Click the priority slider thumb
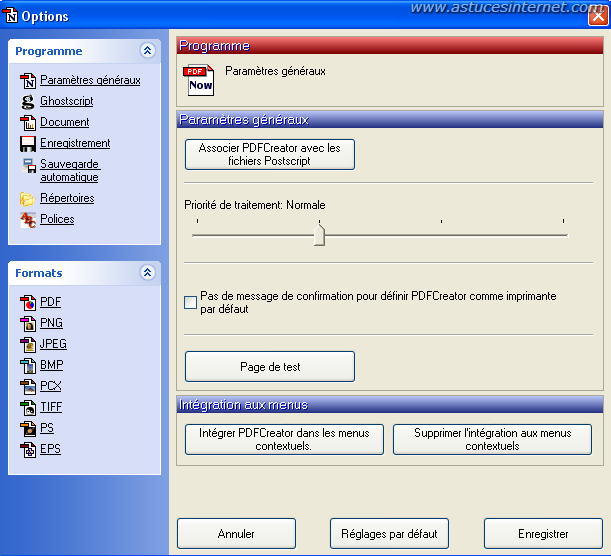The width and height of the screenshot is (611, 556). coord(319,235)
